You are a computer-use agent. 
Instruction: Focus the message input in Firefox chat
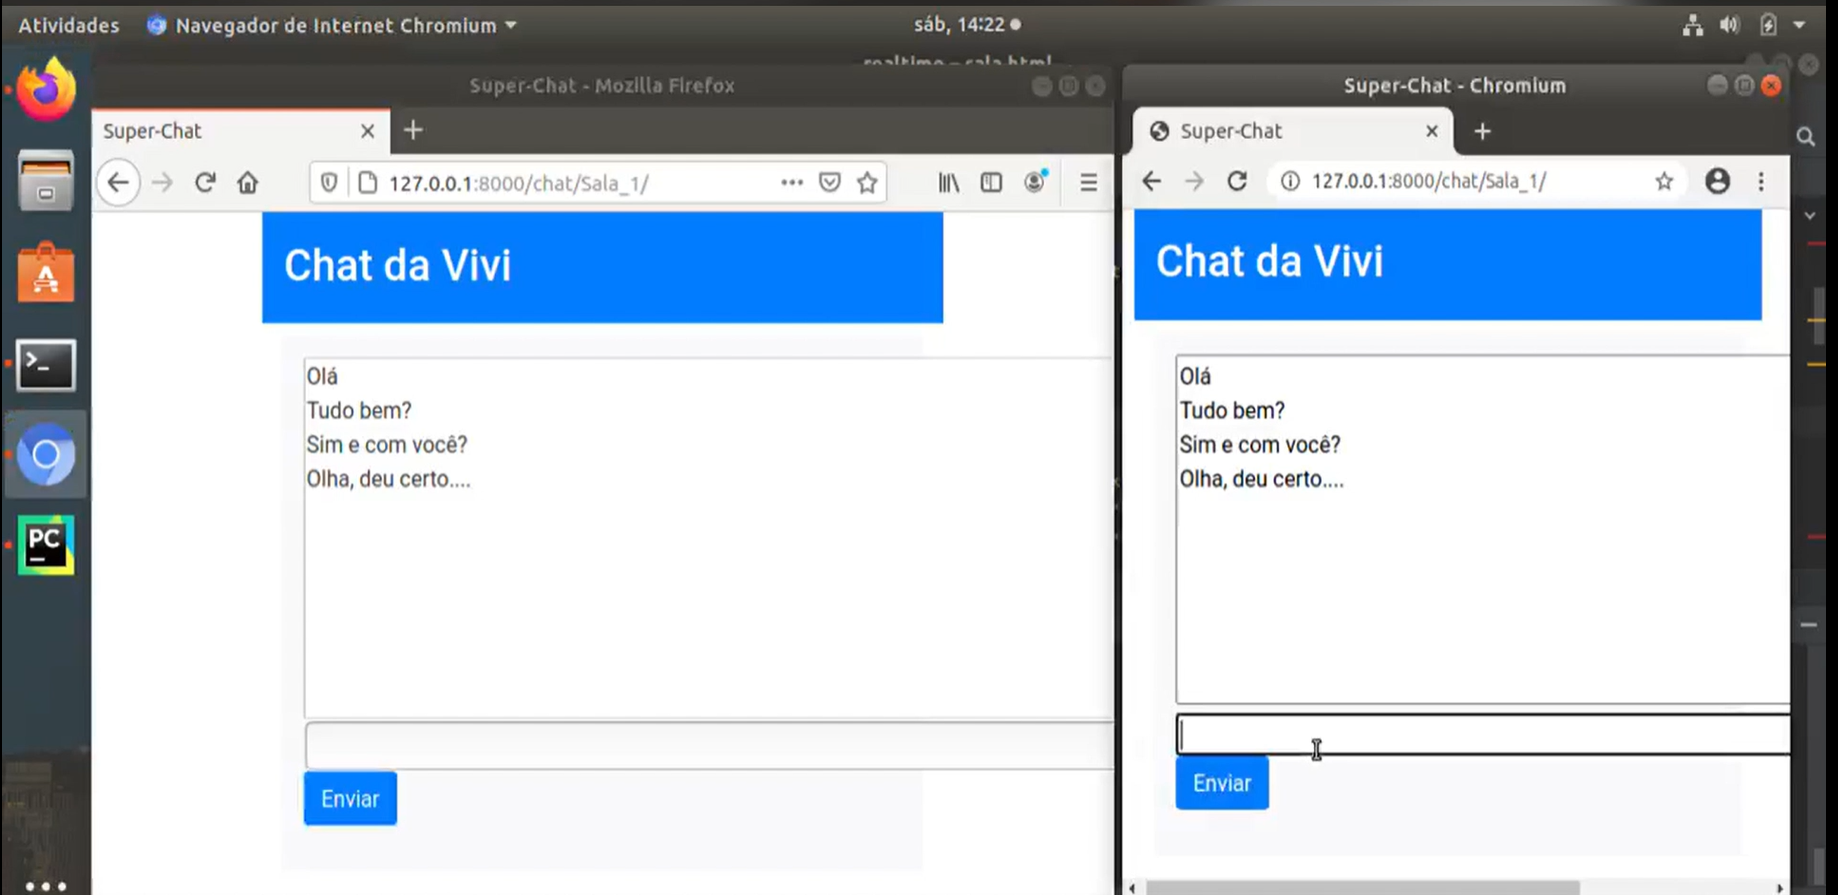(709, 745)
